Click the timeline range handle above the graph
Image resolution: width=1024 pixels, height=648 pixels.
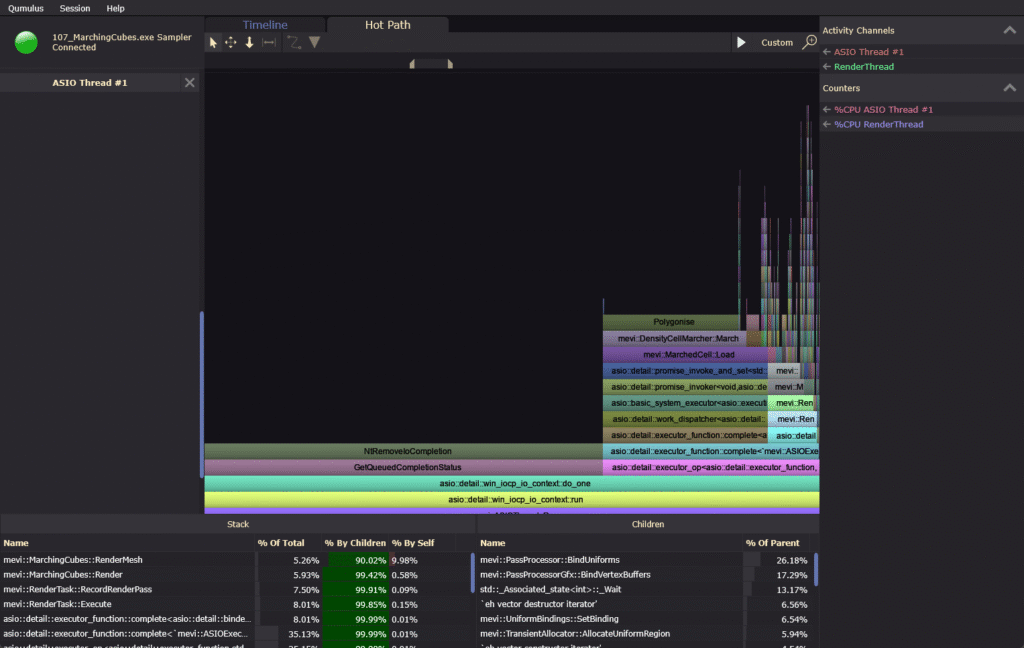(x=431, y=64)
